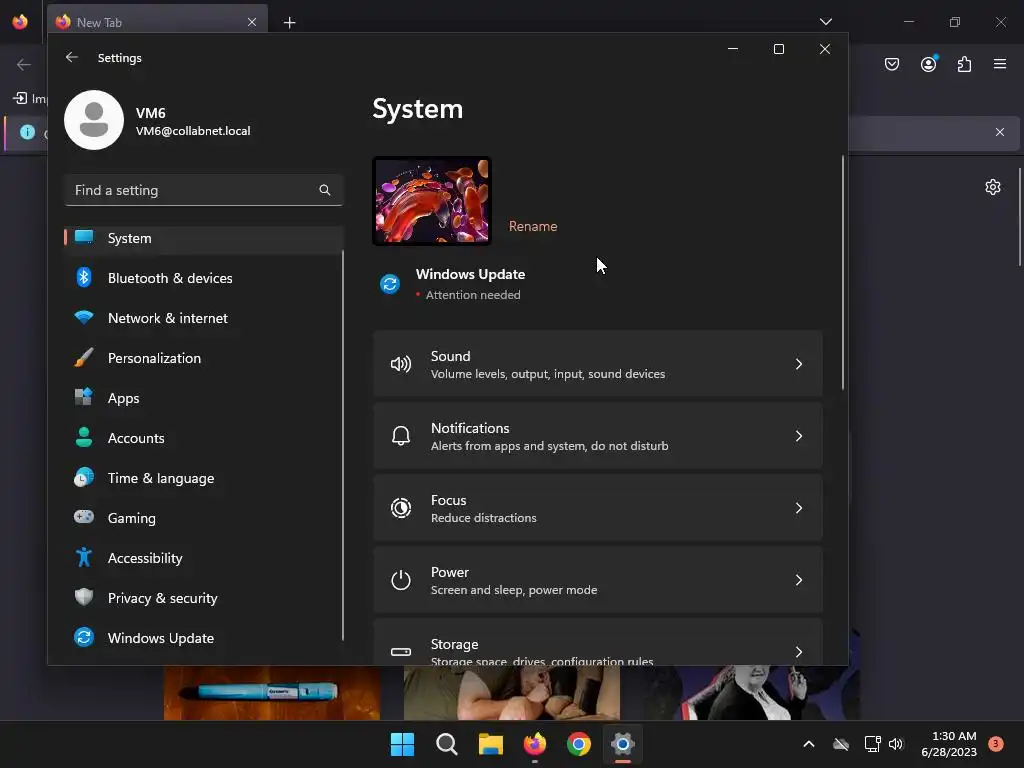Dismiss the Firefox info notification bar
The width and height of the screenshot is (1024, 768).
[x=1000, y=132]
